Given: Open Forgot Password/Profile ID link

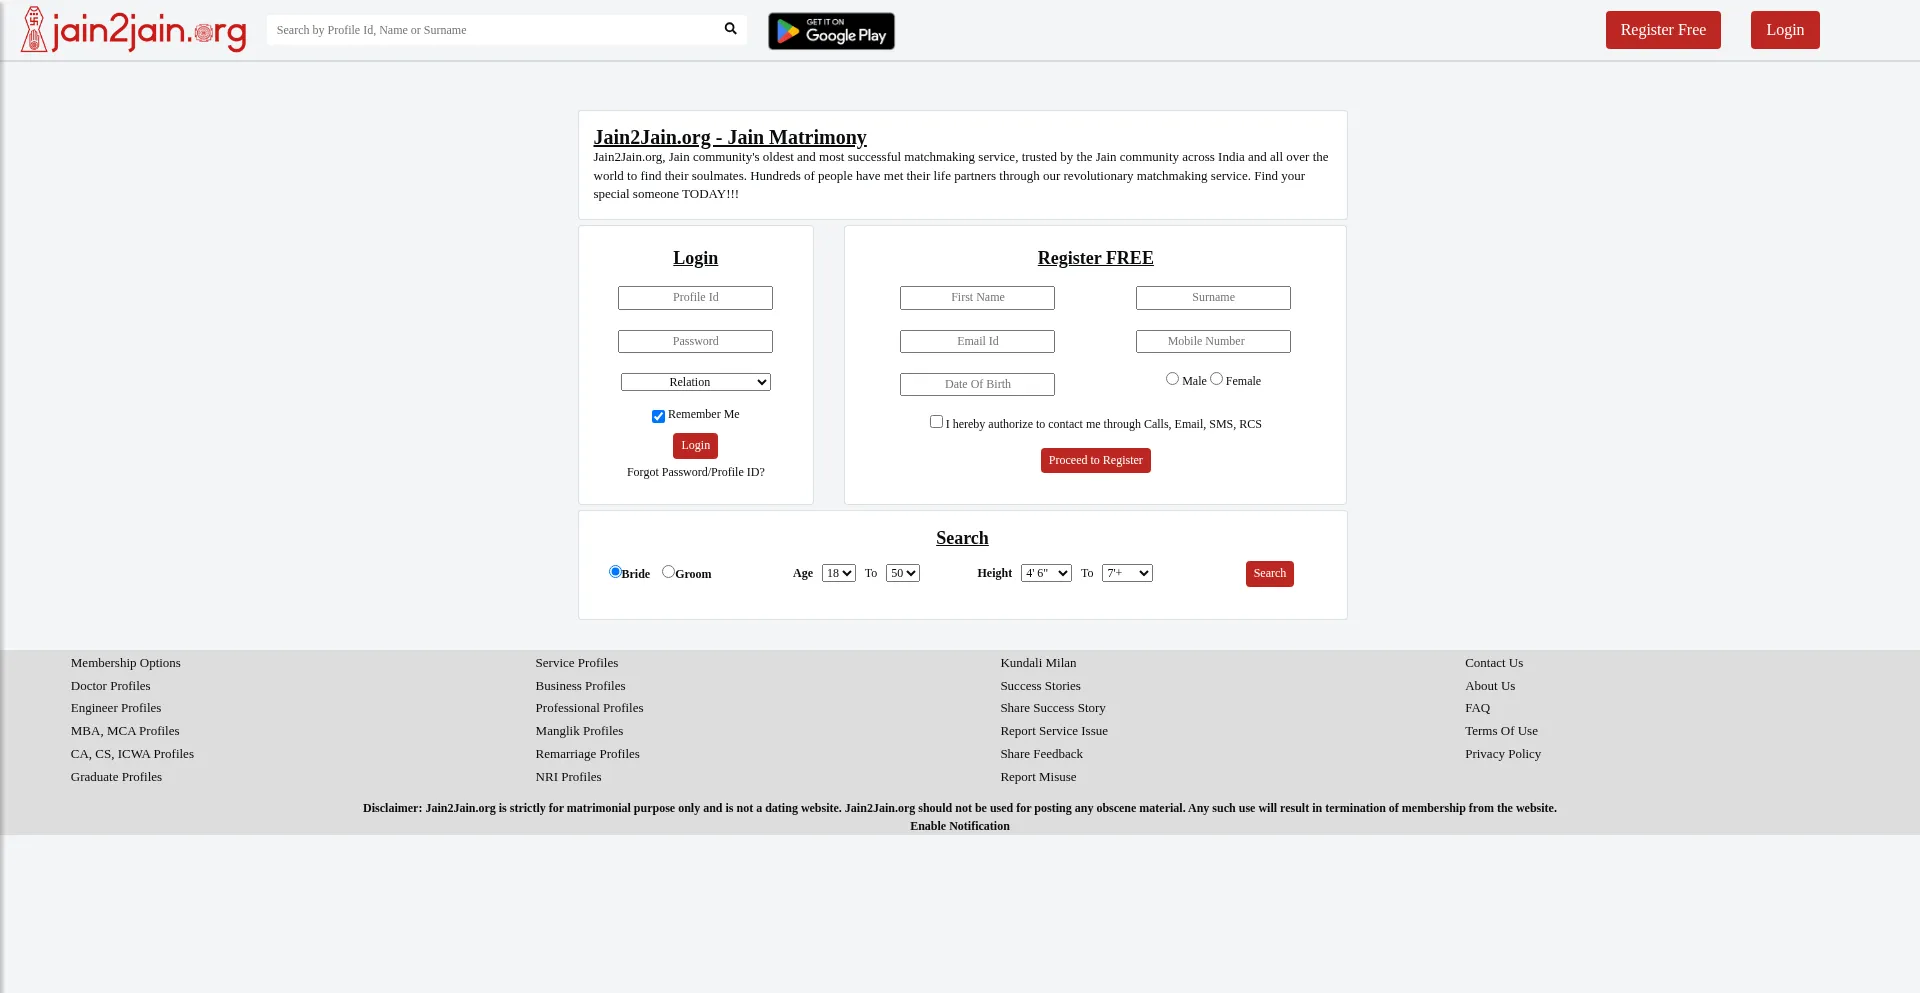Looking at the screenshot, I should click(695, 472).
